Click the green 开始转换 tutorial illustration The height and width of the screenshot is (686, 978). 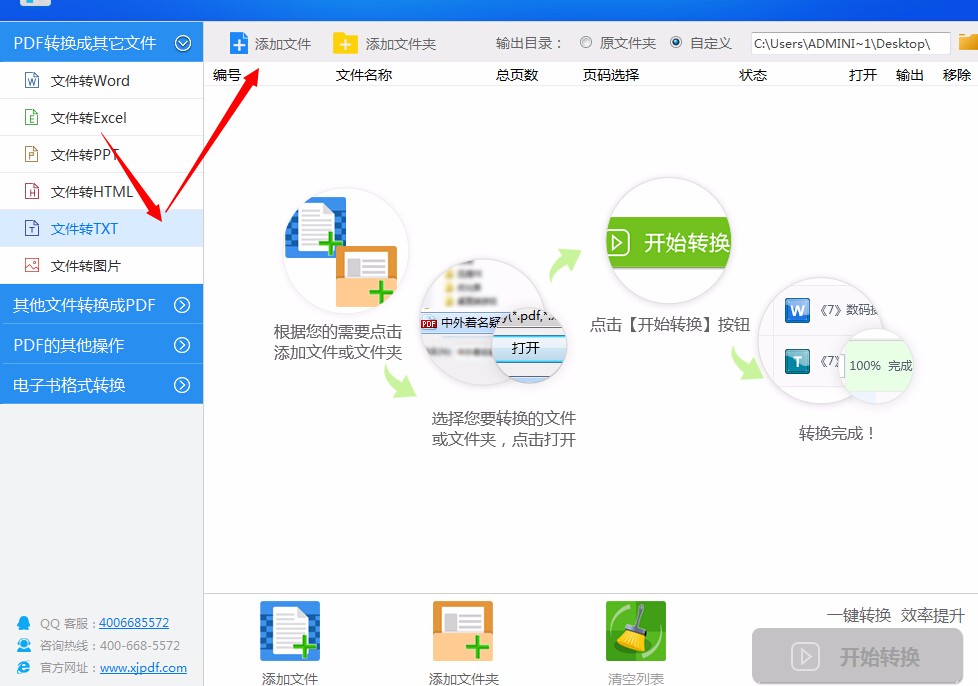(x=669, y=241)
